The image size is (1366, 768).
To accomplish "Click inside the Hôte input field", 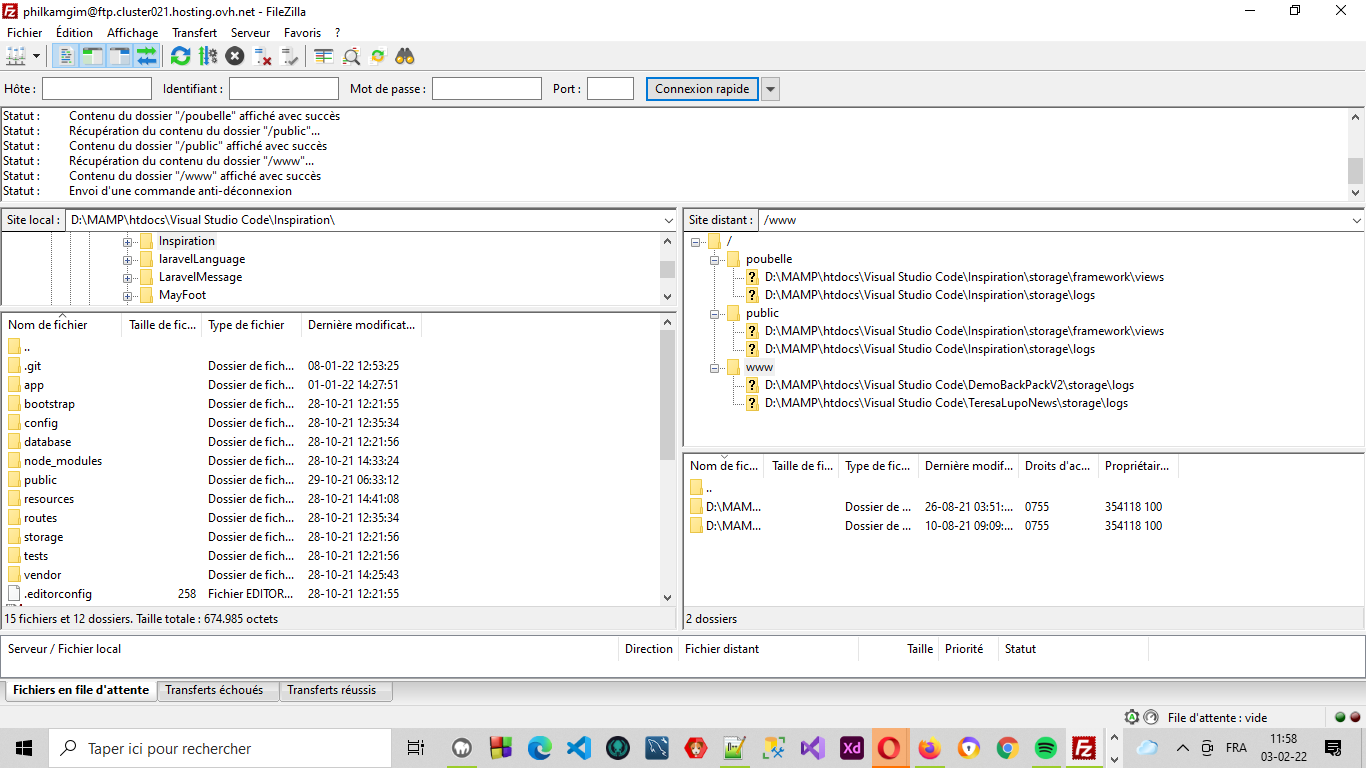I will point(97,89).
